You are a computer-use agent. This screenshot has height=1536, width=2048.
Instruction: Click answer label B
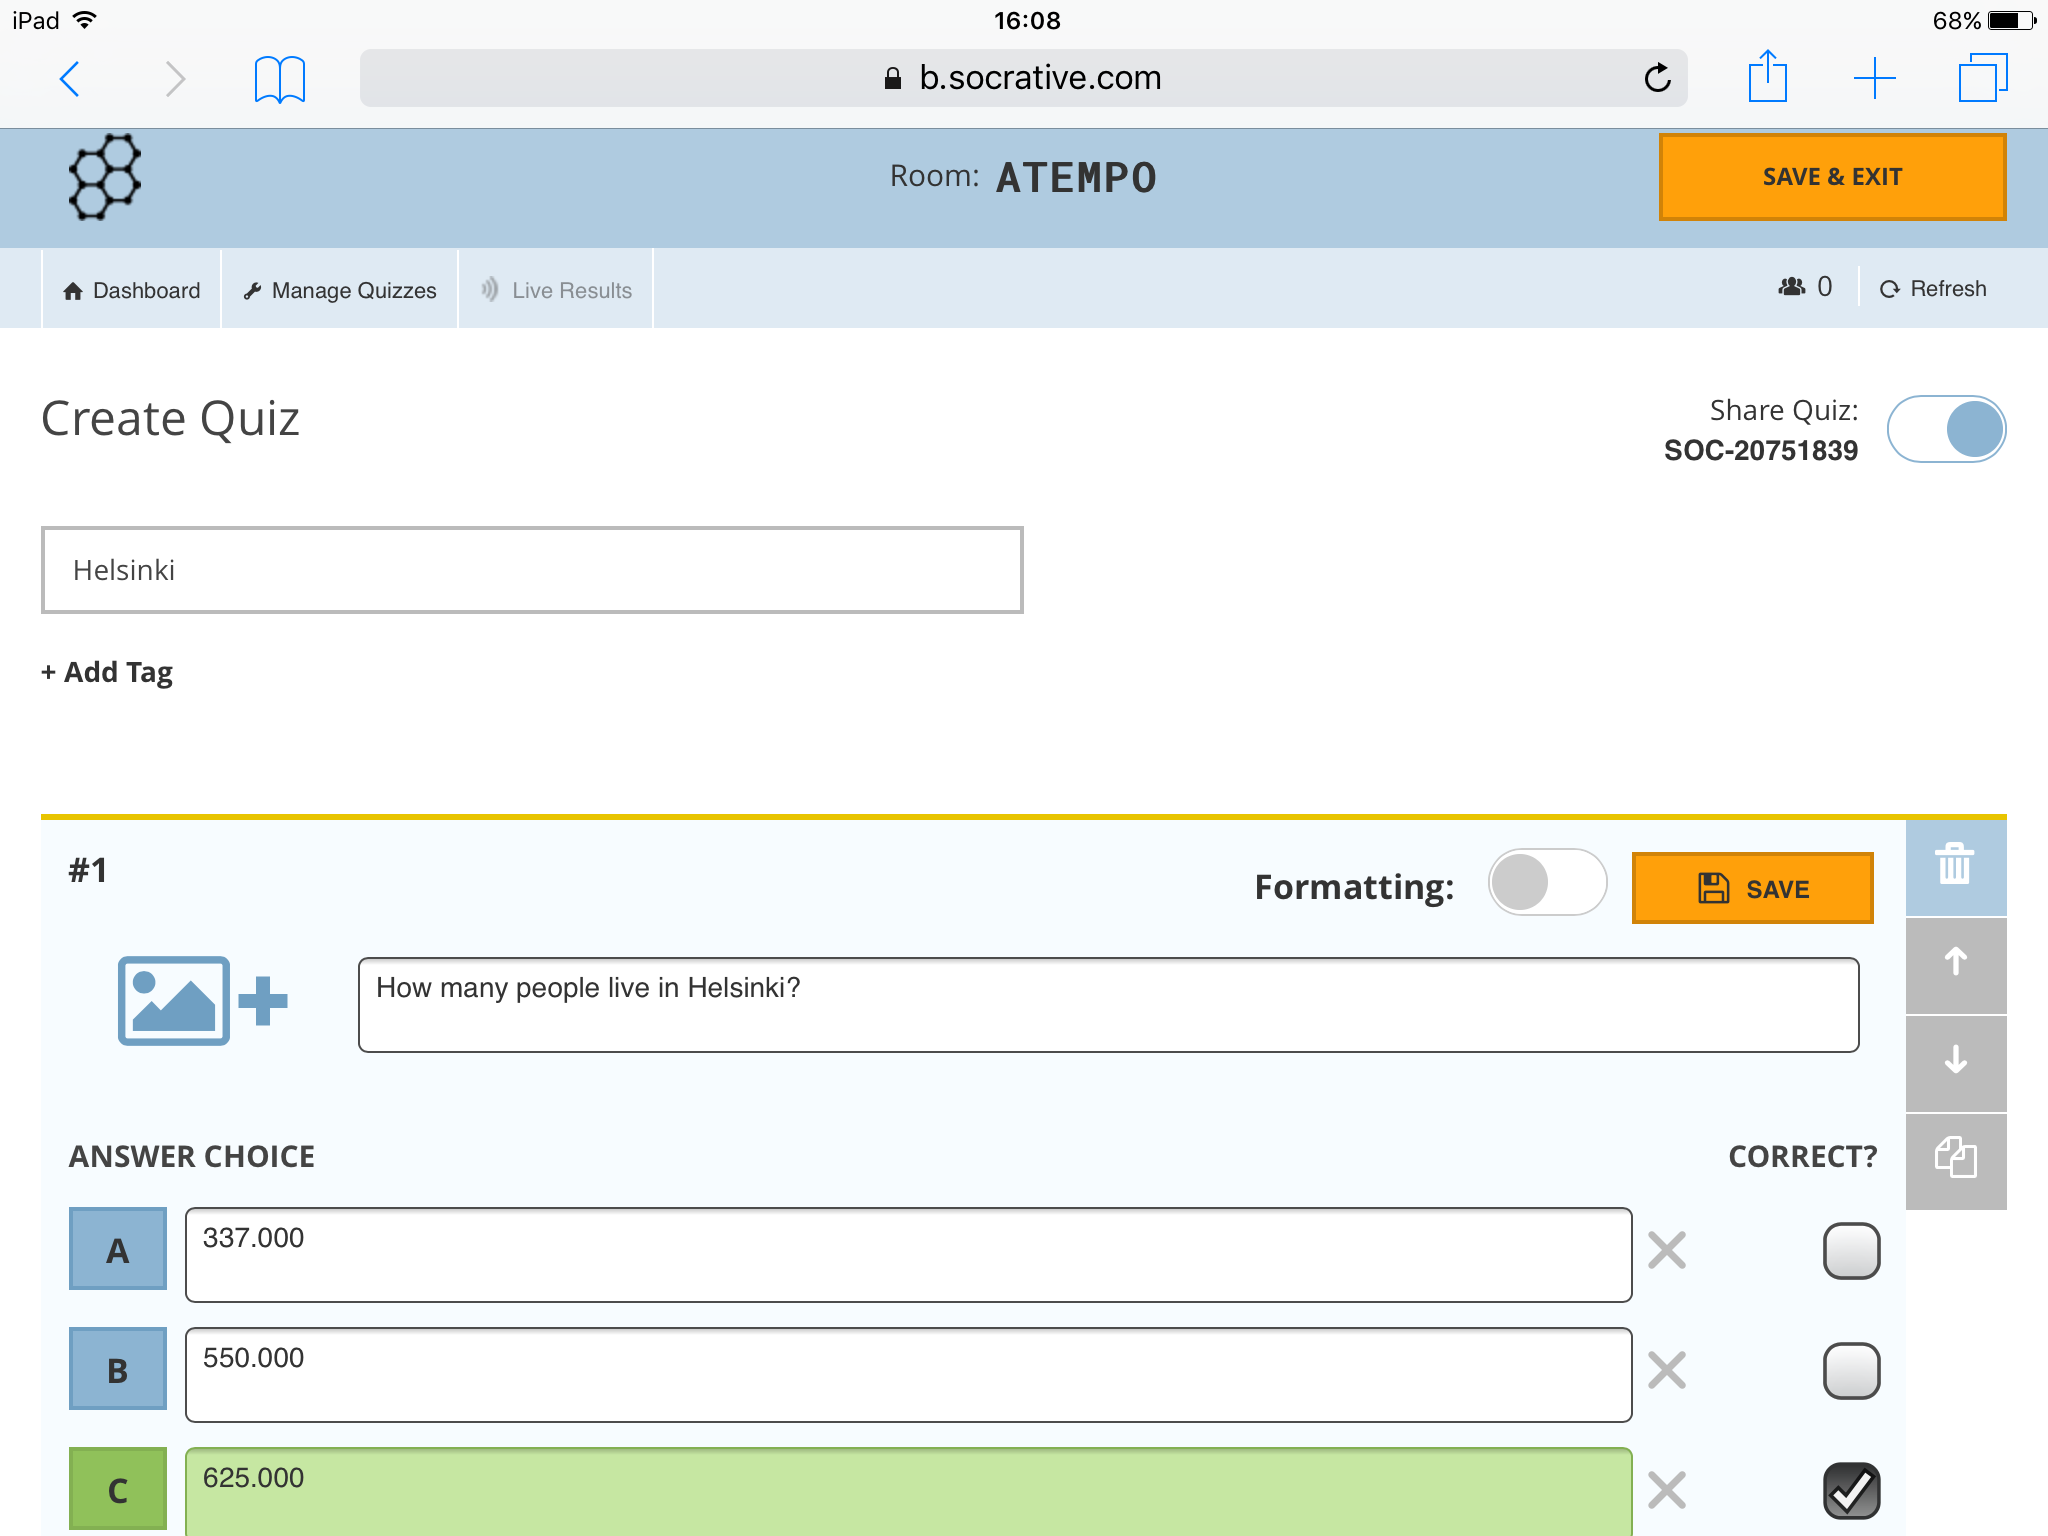click(x=118, y=1369)
